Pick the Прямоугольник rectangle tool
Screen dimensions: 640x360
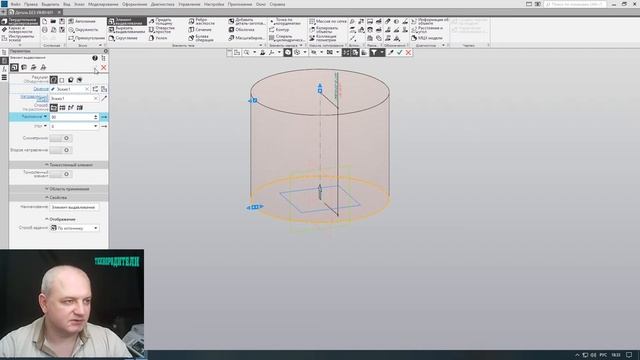point(87,38)
